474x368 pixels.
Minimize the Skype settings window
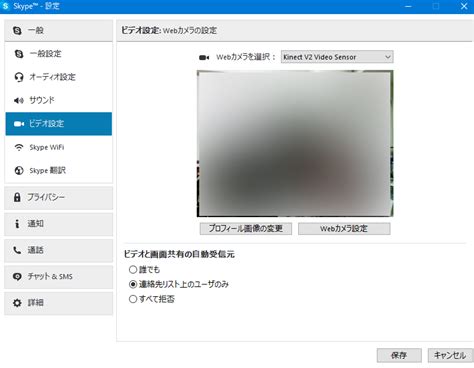pos(408,6)
